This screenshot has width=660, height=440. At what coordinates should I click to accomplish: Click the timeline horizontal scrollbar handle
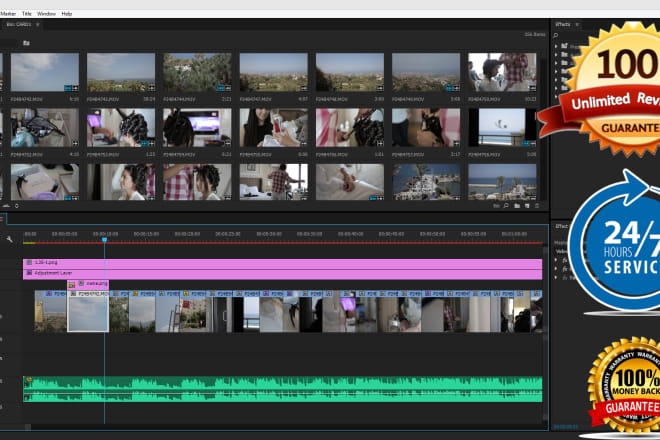[x=28, y=427]
